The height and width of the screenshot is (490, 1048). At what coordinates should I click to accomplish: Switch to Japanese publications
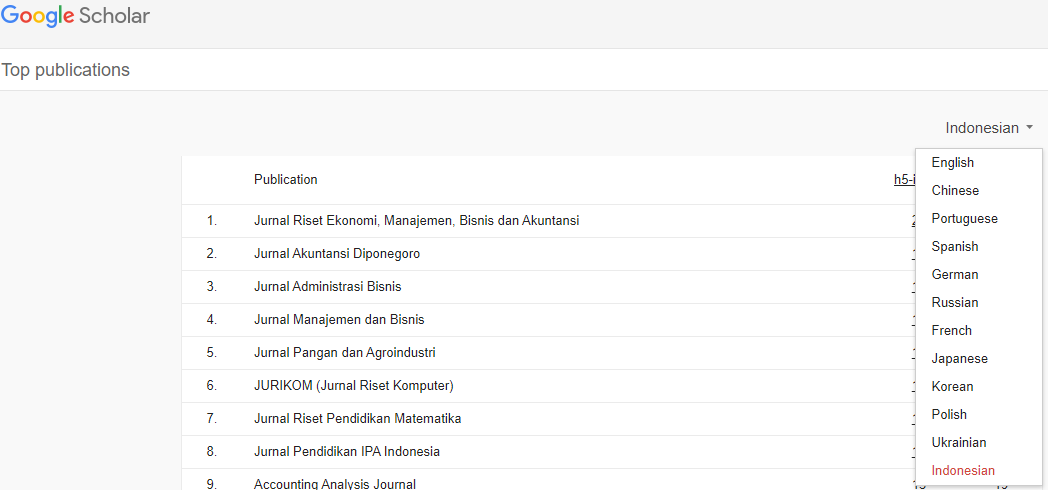959,359
